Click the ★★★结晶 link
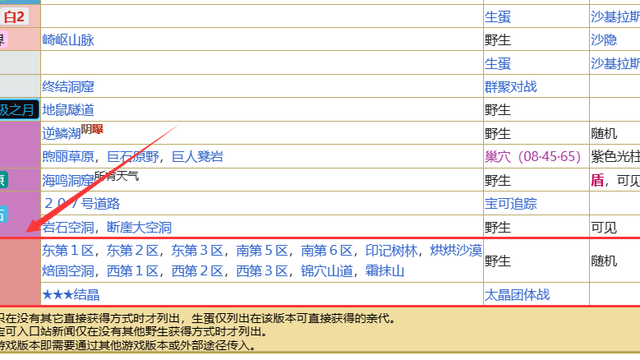Viewport: 640px width, 360px height. coord(71,295)
